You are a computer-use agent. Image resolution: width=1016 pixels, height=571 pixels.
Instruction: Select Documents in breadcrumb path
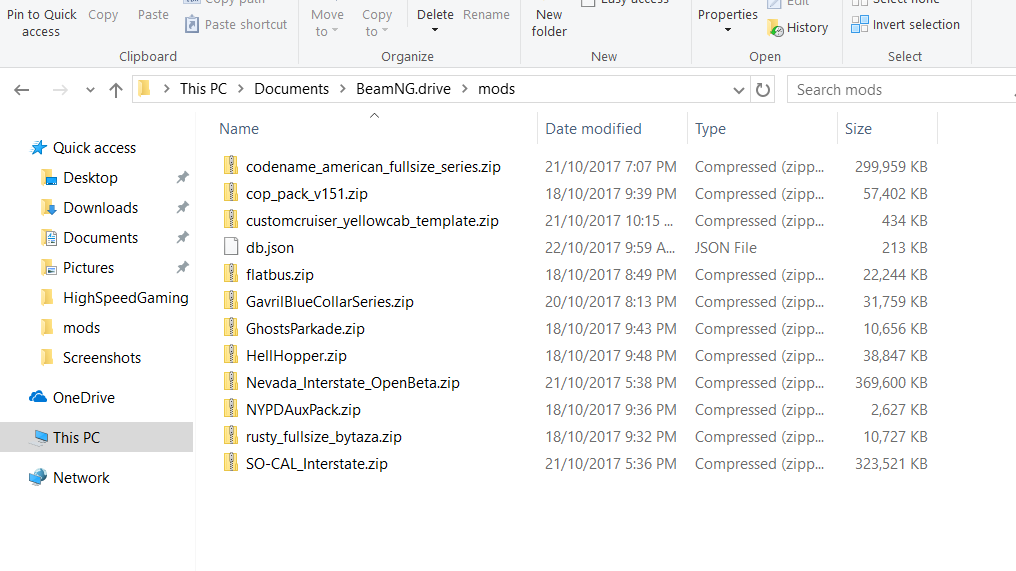click(x=292, y=89)
